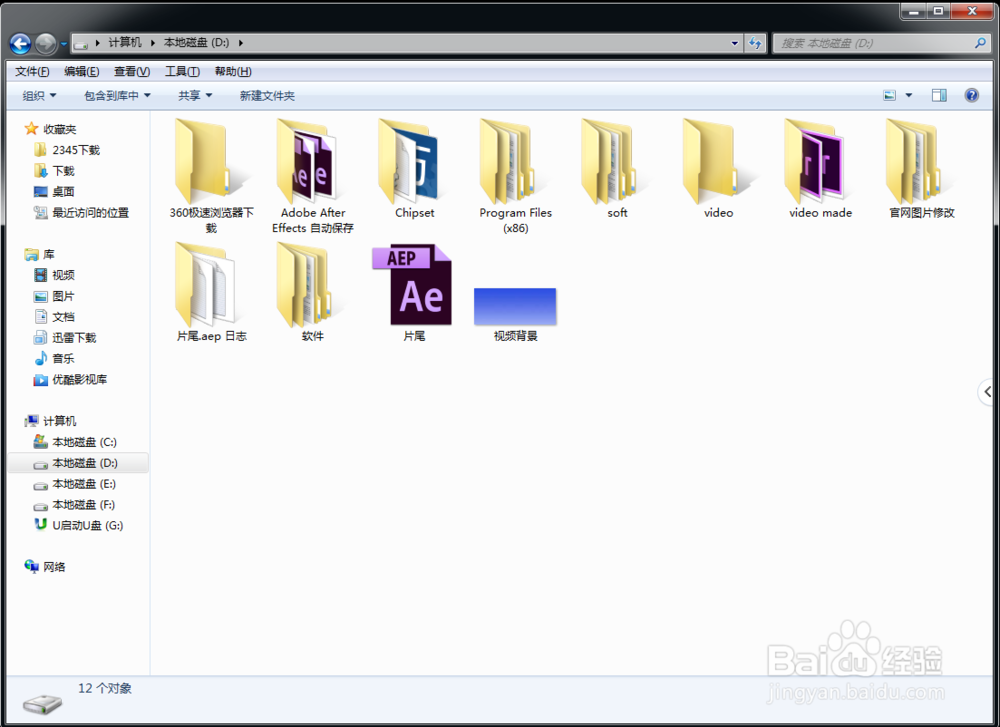Expand the arrow after 本地磁盘 (D:) breadcrumb
The height and width of the screenshot is (727, 1000).
(240, 43)
